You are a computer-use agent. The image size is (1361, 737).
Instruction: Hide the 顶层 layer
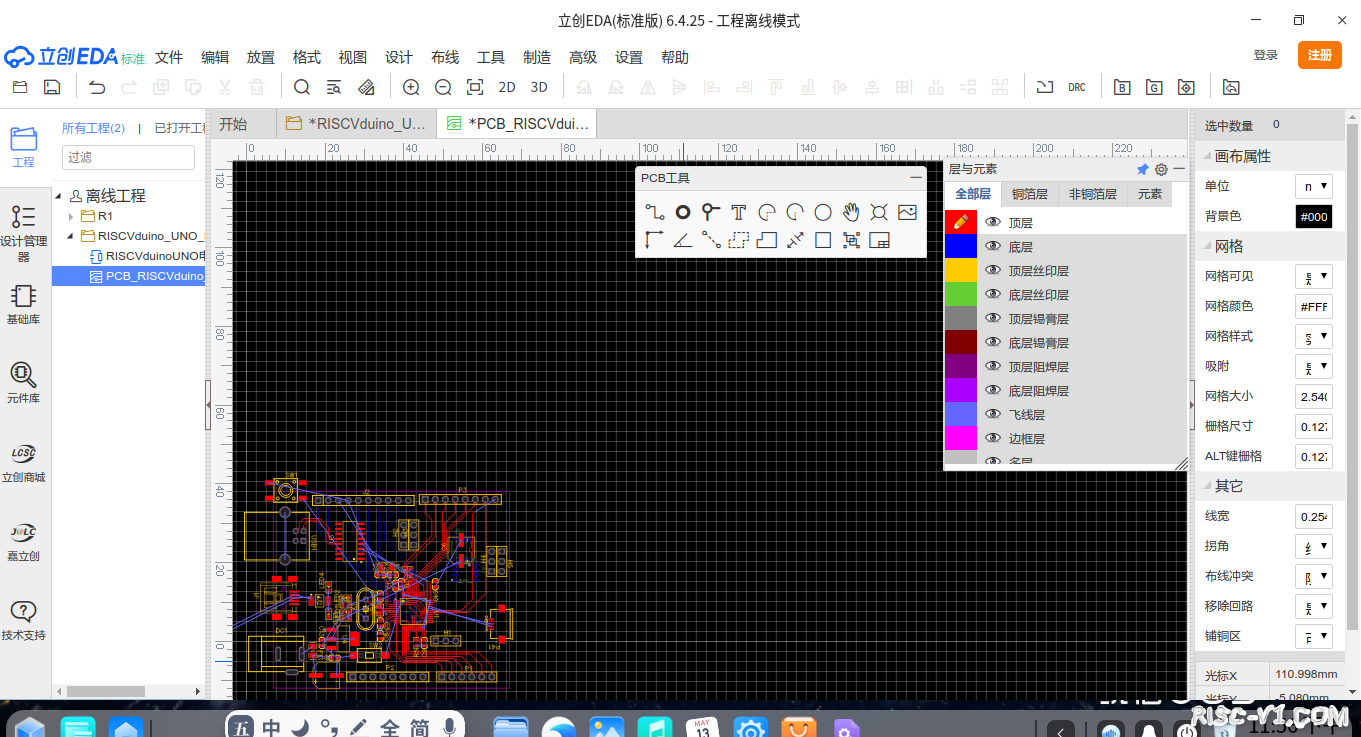[993, 222]
